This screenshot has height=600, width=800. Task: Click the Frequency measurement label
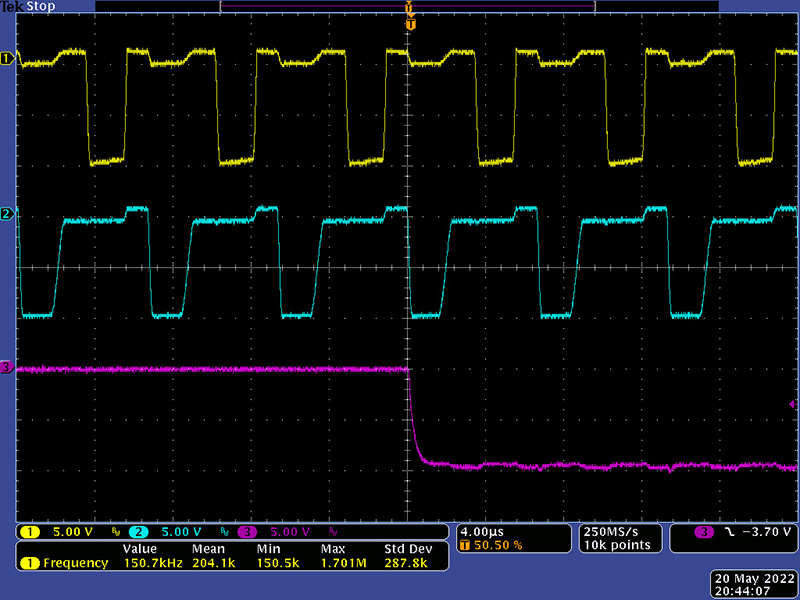coord(75,563)
